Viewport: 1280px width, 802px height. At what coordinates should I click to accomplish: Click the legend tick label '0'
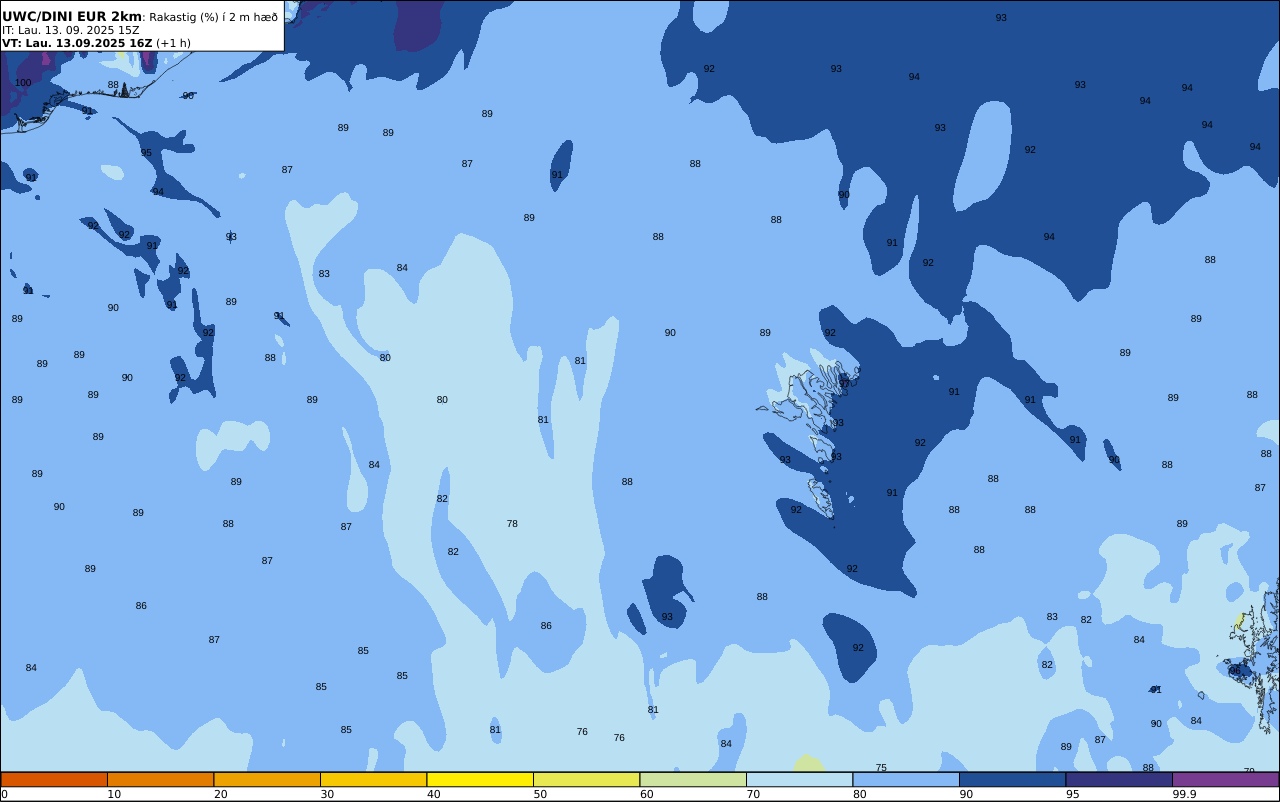pos(4,794)
